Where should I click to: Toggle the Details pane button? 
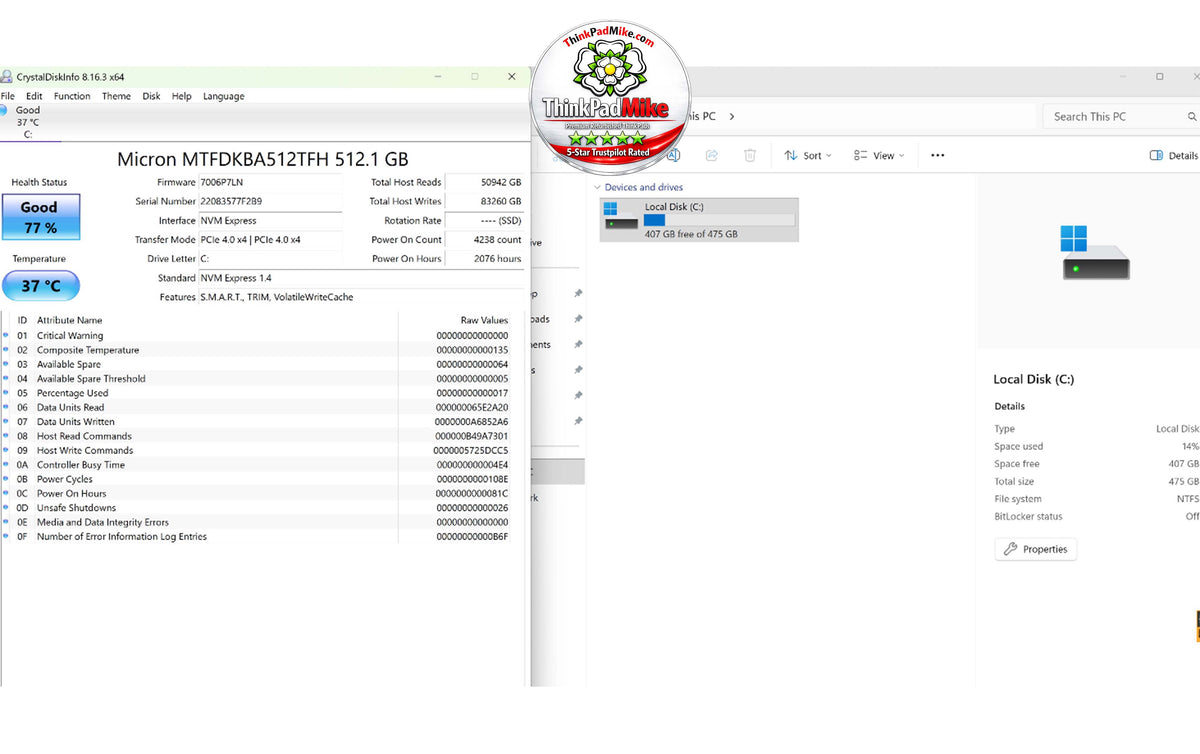(1174, 155)
